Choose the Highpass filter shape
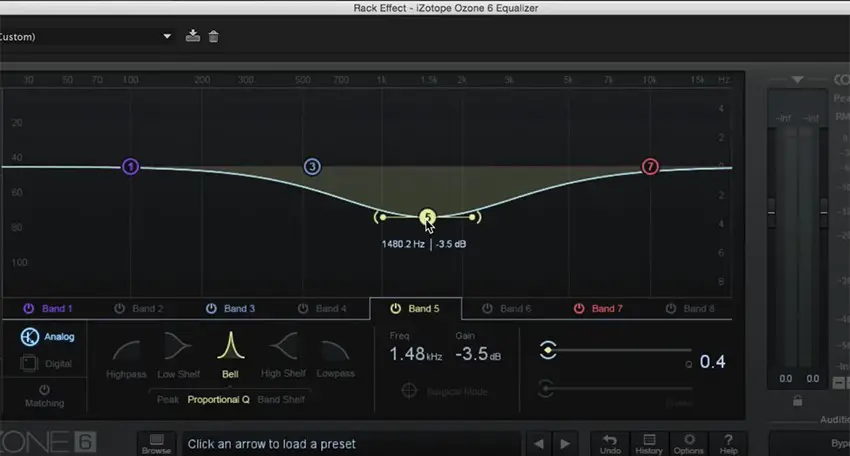 coord(126,358)
